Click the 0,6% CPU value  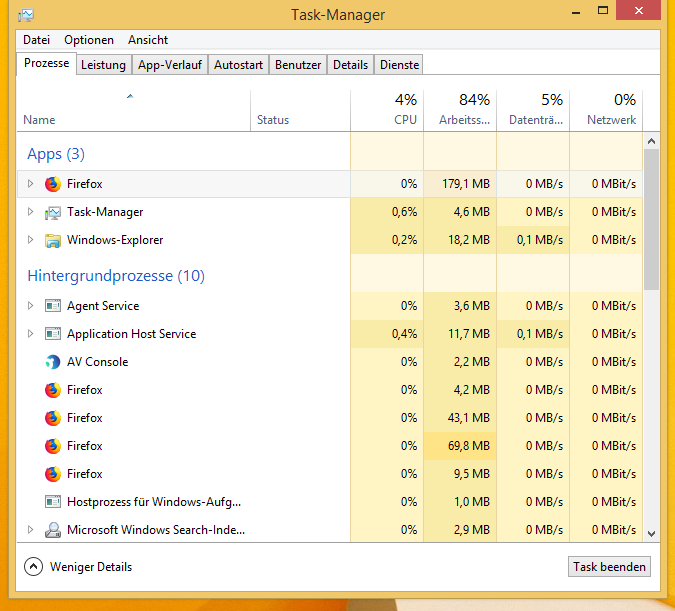pos(404,212)
